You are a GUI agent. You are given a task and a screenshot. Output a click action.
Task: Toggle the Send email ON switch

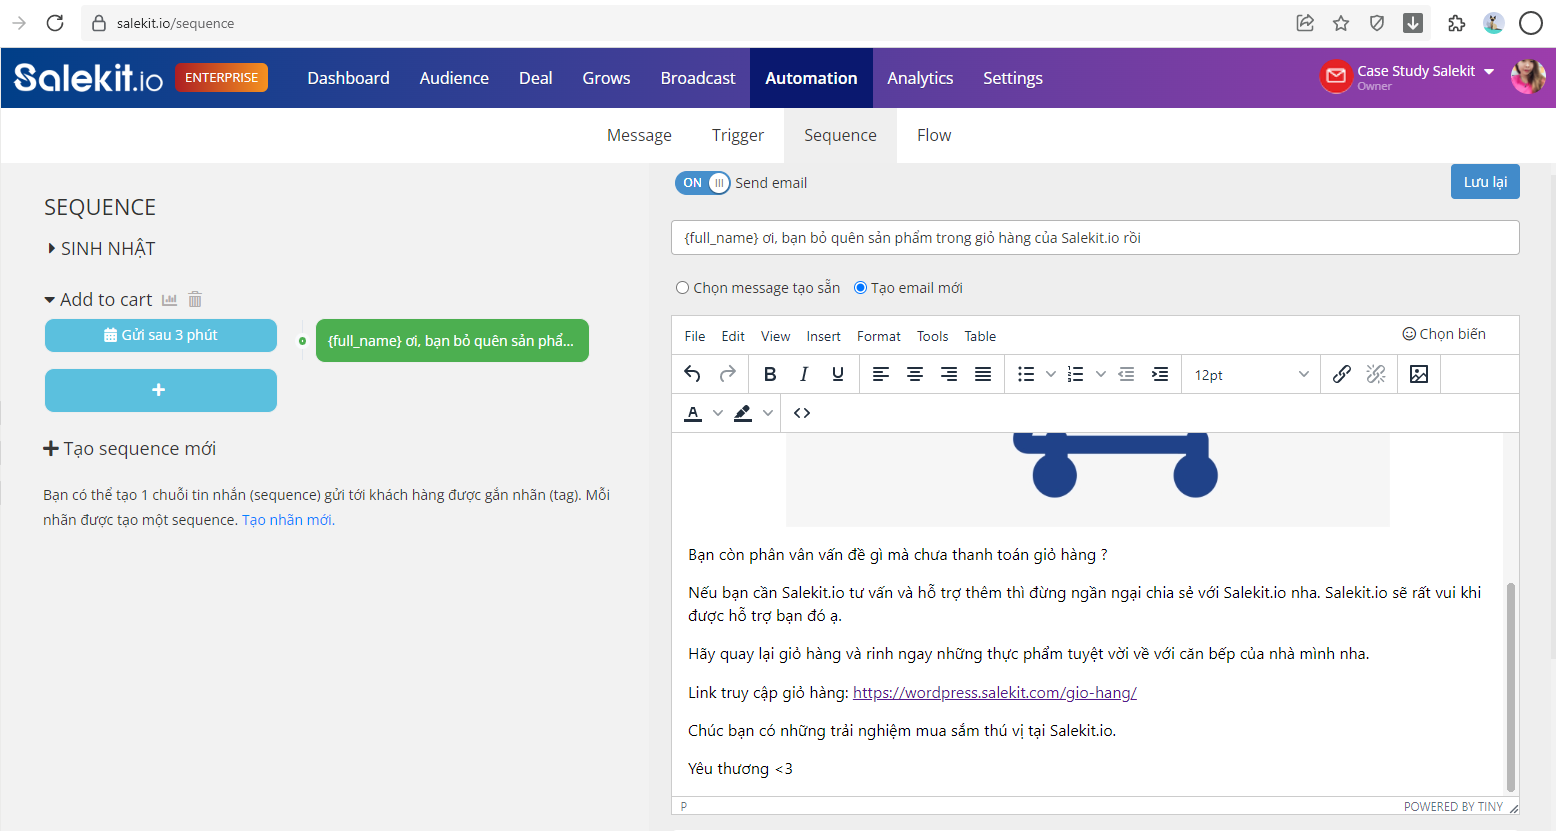pos(703,183)
